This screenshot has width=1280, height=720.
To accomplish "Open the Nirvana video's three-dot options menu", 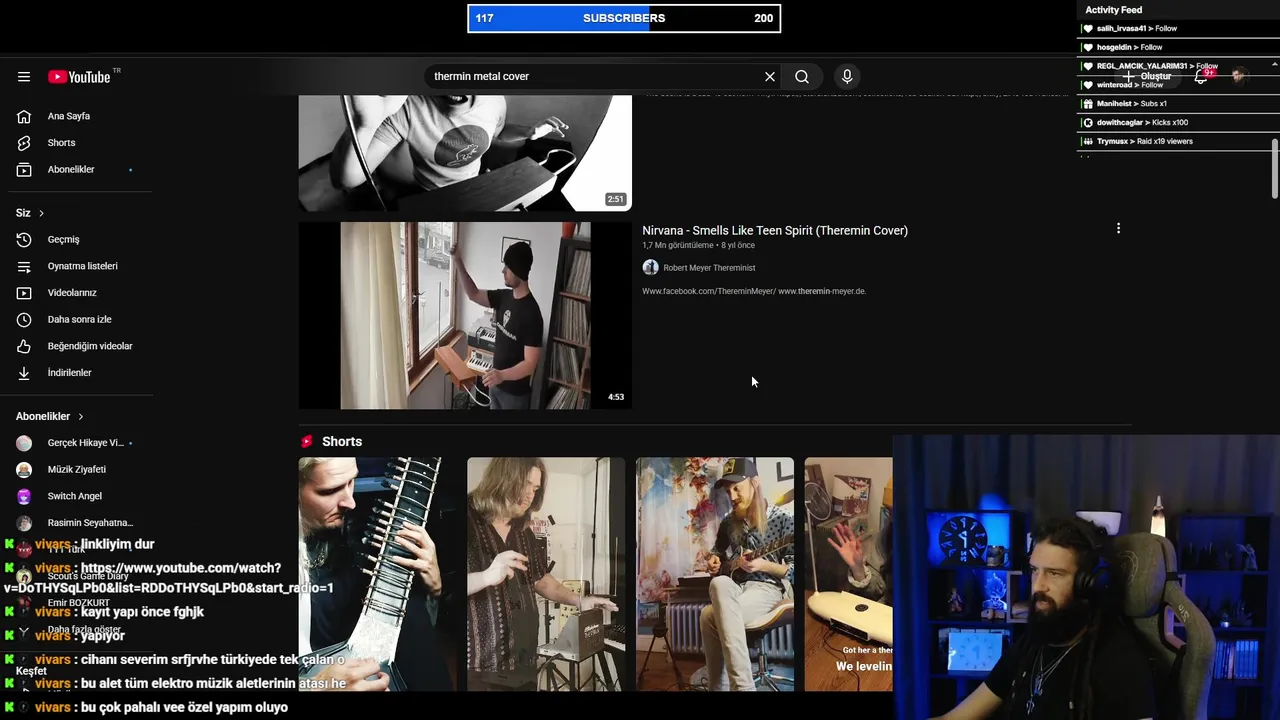I will coord(1118,229).
